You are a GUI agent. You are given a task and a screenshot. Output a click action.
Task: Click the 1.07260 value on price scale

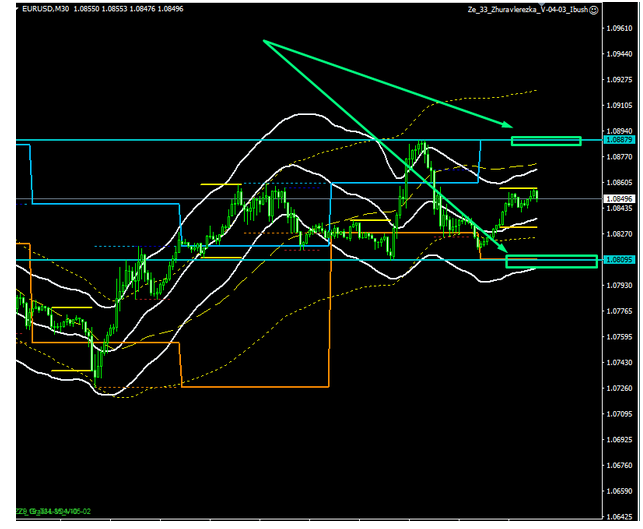620,388
